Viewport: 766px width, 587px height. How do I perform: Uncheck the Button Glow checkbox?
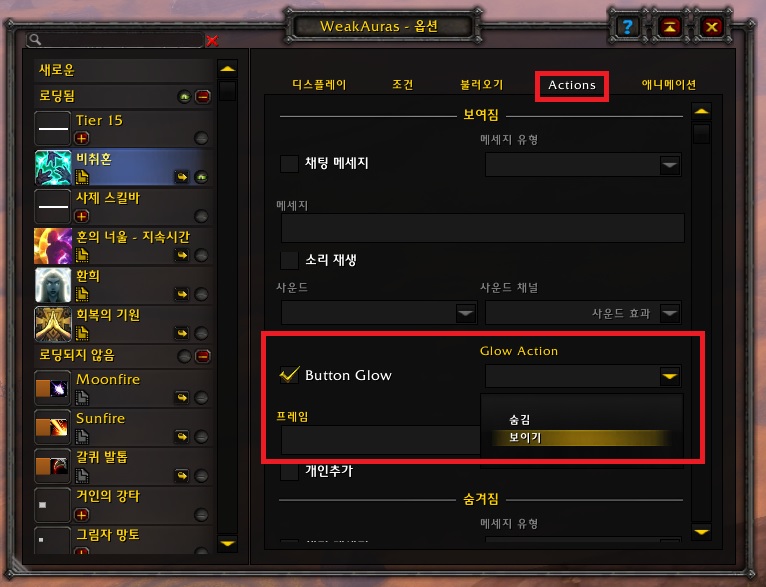pyautogui.click(x=289, y=375)
